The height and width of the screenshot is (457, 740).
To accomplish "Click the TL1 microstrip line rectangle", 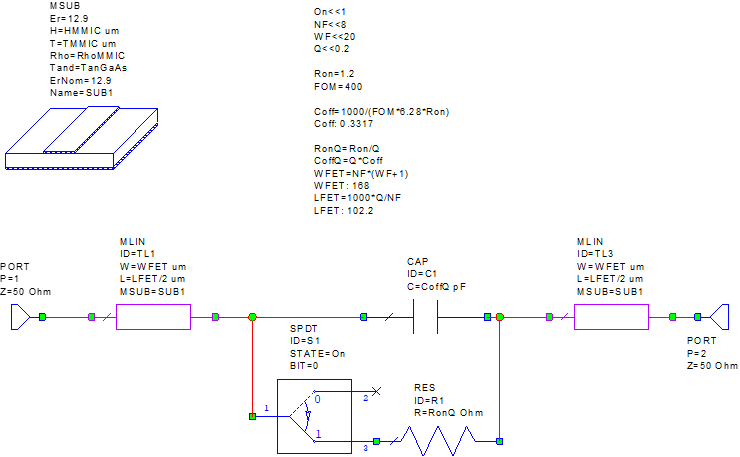I will click(x=153, y=317).
